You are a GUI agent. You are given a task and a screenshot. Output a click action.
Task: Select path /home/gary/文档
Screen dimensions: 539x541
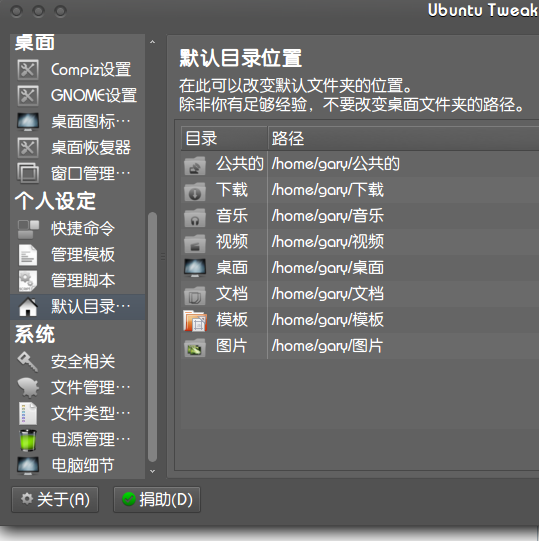(x=327, y=294)
